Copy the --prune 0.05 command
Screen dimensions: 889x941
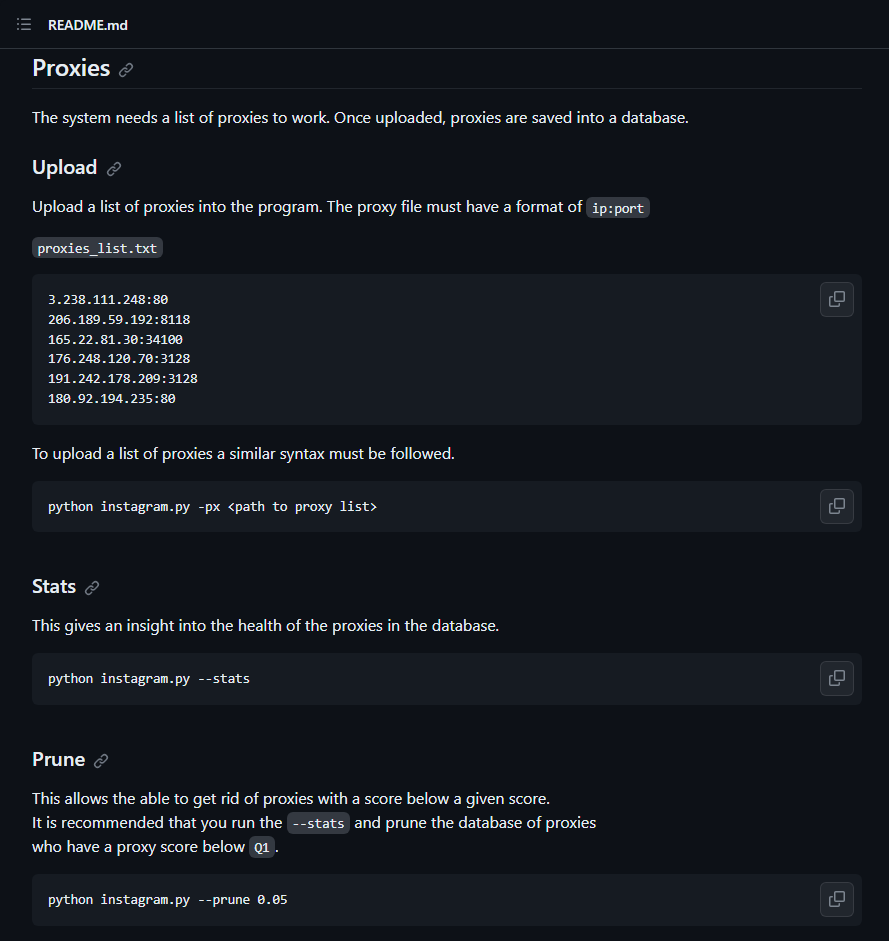[x=836, y=899]
